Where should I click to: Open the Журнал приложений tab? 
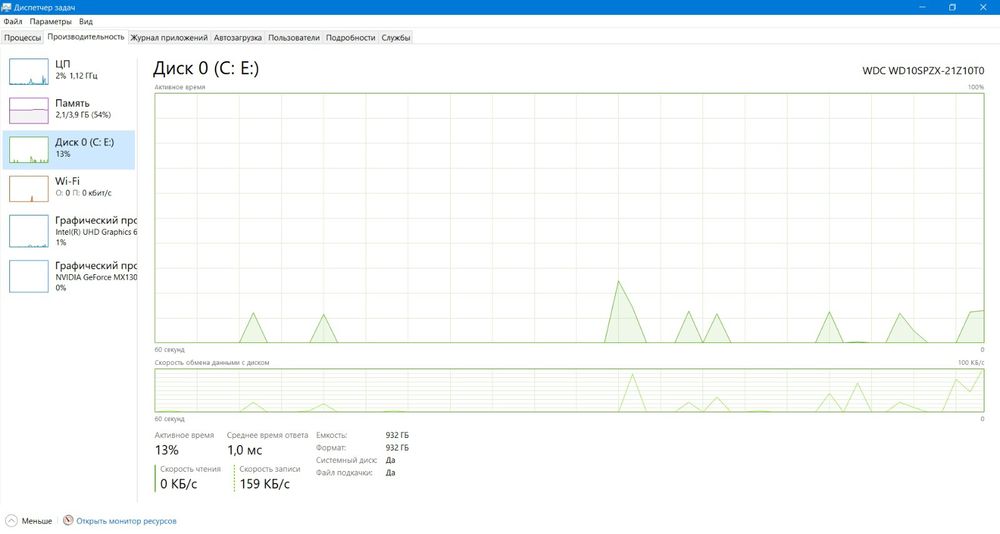(x=169, y=38)
